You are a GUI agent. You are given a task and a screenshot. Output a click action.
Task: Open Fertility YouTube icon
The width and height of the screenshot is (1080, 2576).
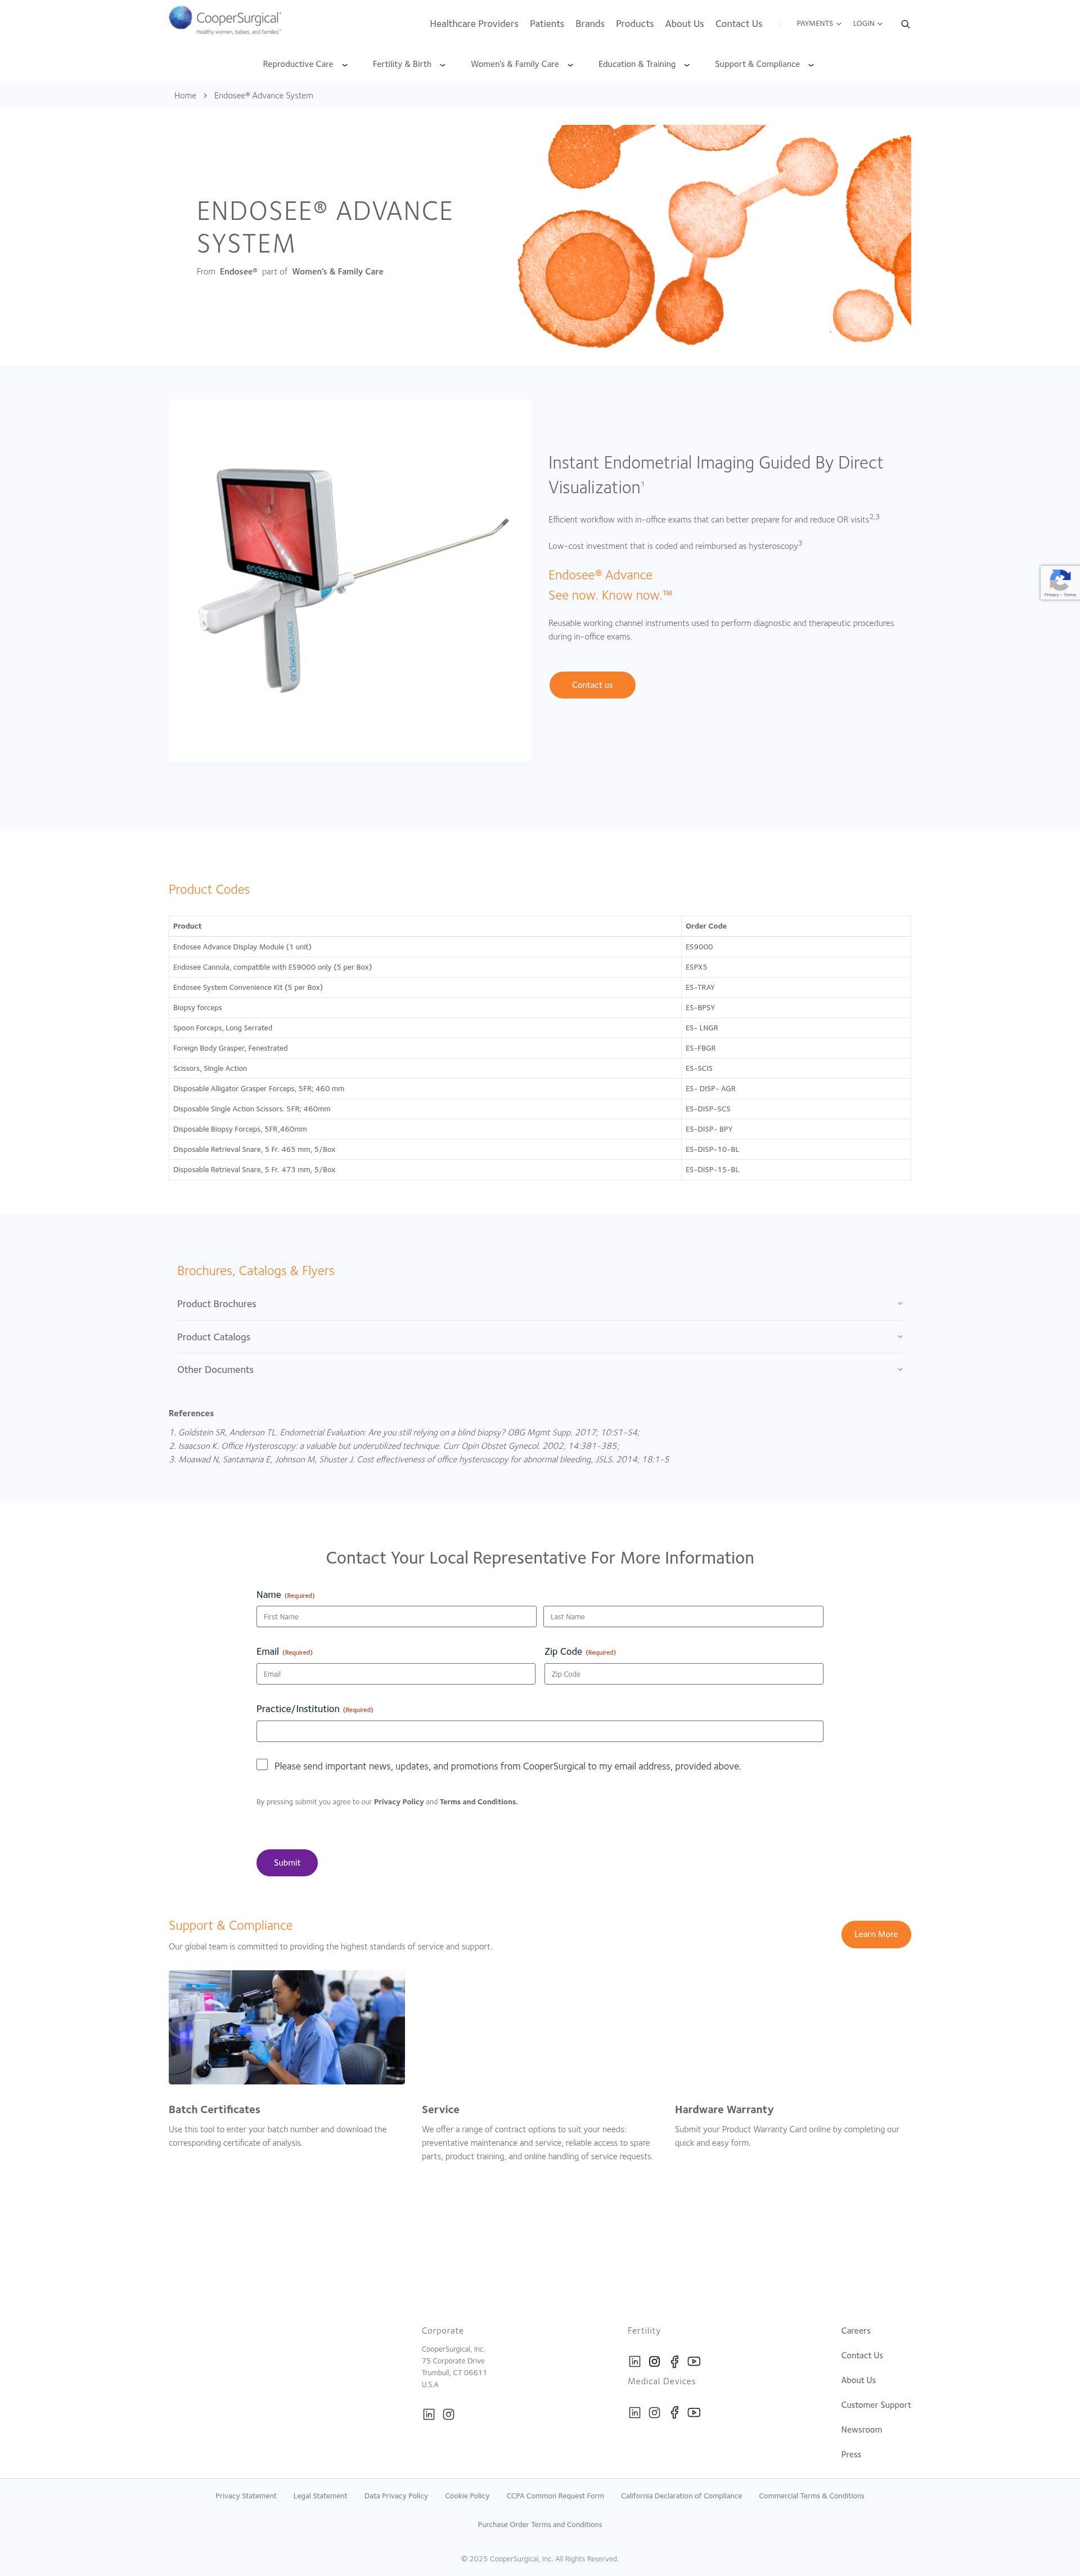coord(694,2361)
